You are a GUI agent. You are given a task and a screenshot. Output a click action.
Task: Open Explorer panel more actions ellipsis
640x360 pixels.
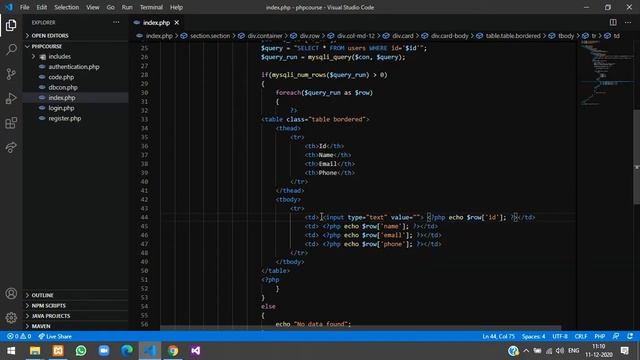[116, 22]
